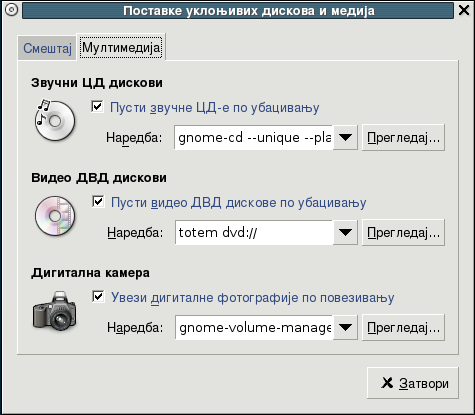This screenshot has height=415, width=475.
Task: Click the video DVD disc icon
Action: click(x=55, y=216)
